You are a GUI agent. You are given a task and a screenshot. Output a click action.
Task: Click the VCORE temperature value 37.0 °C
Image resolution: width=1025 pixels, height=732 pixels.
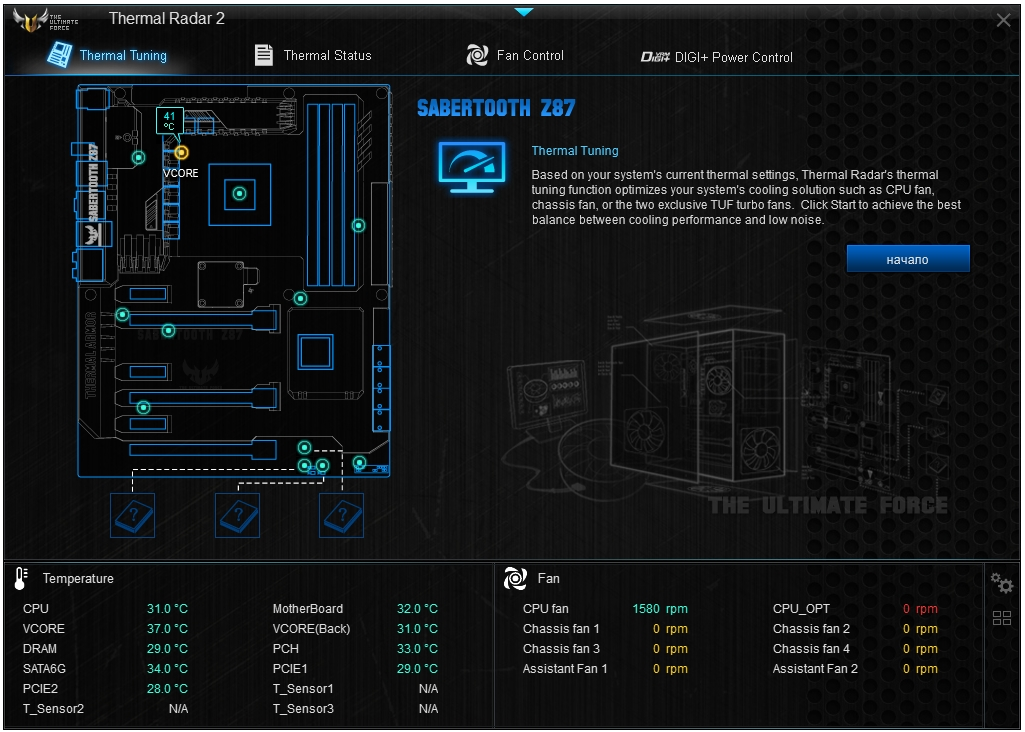167,629
